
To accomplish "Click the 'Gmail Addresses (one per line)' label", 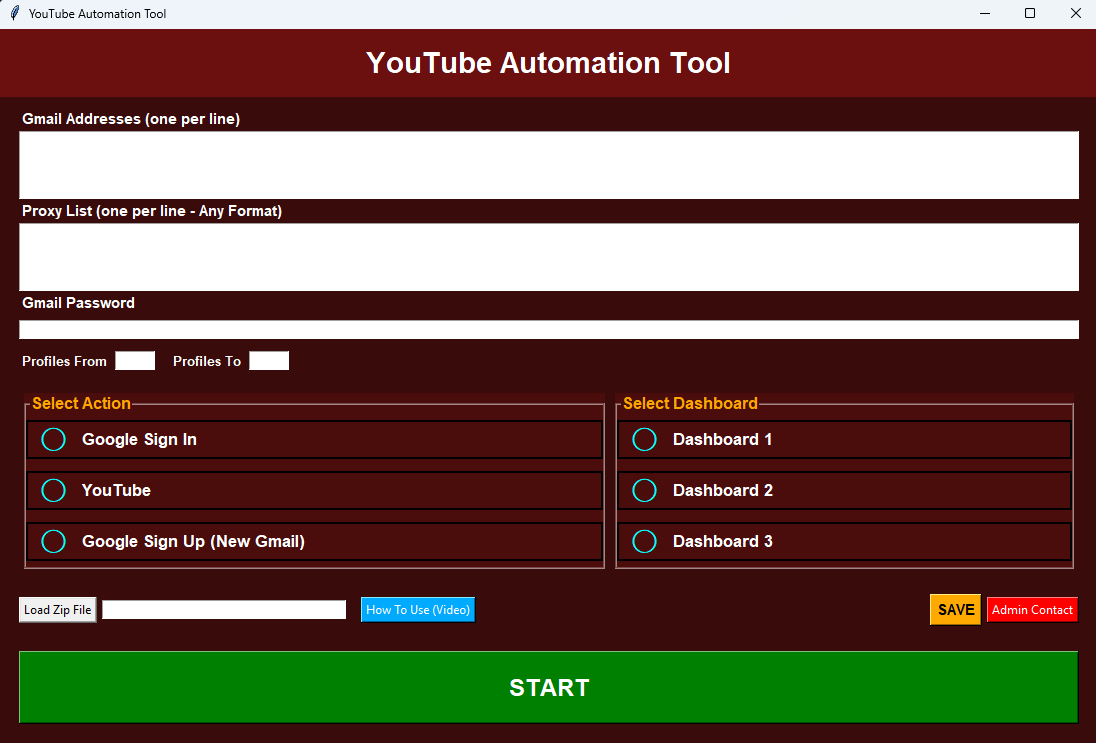I will click(131, 119).
